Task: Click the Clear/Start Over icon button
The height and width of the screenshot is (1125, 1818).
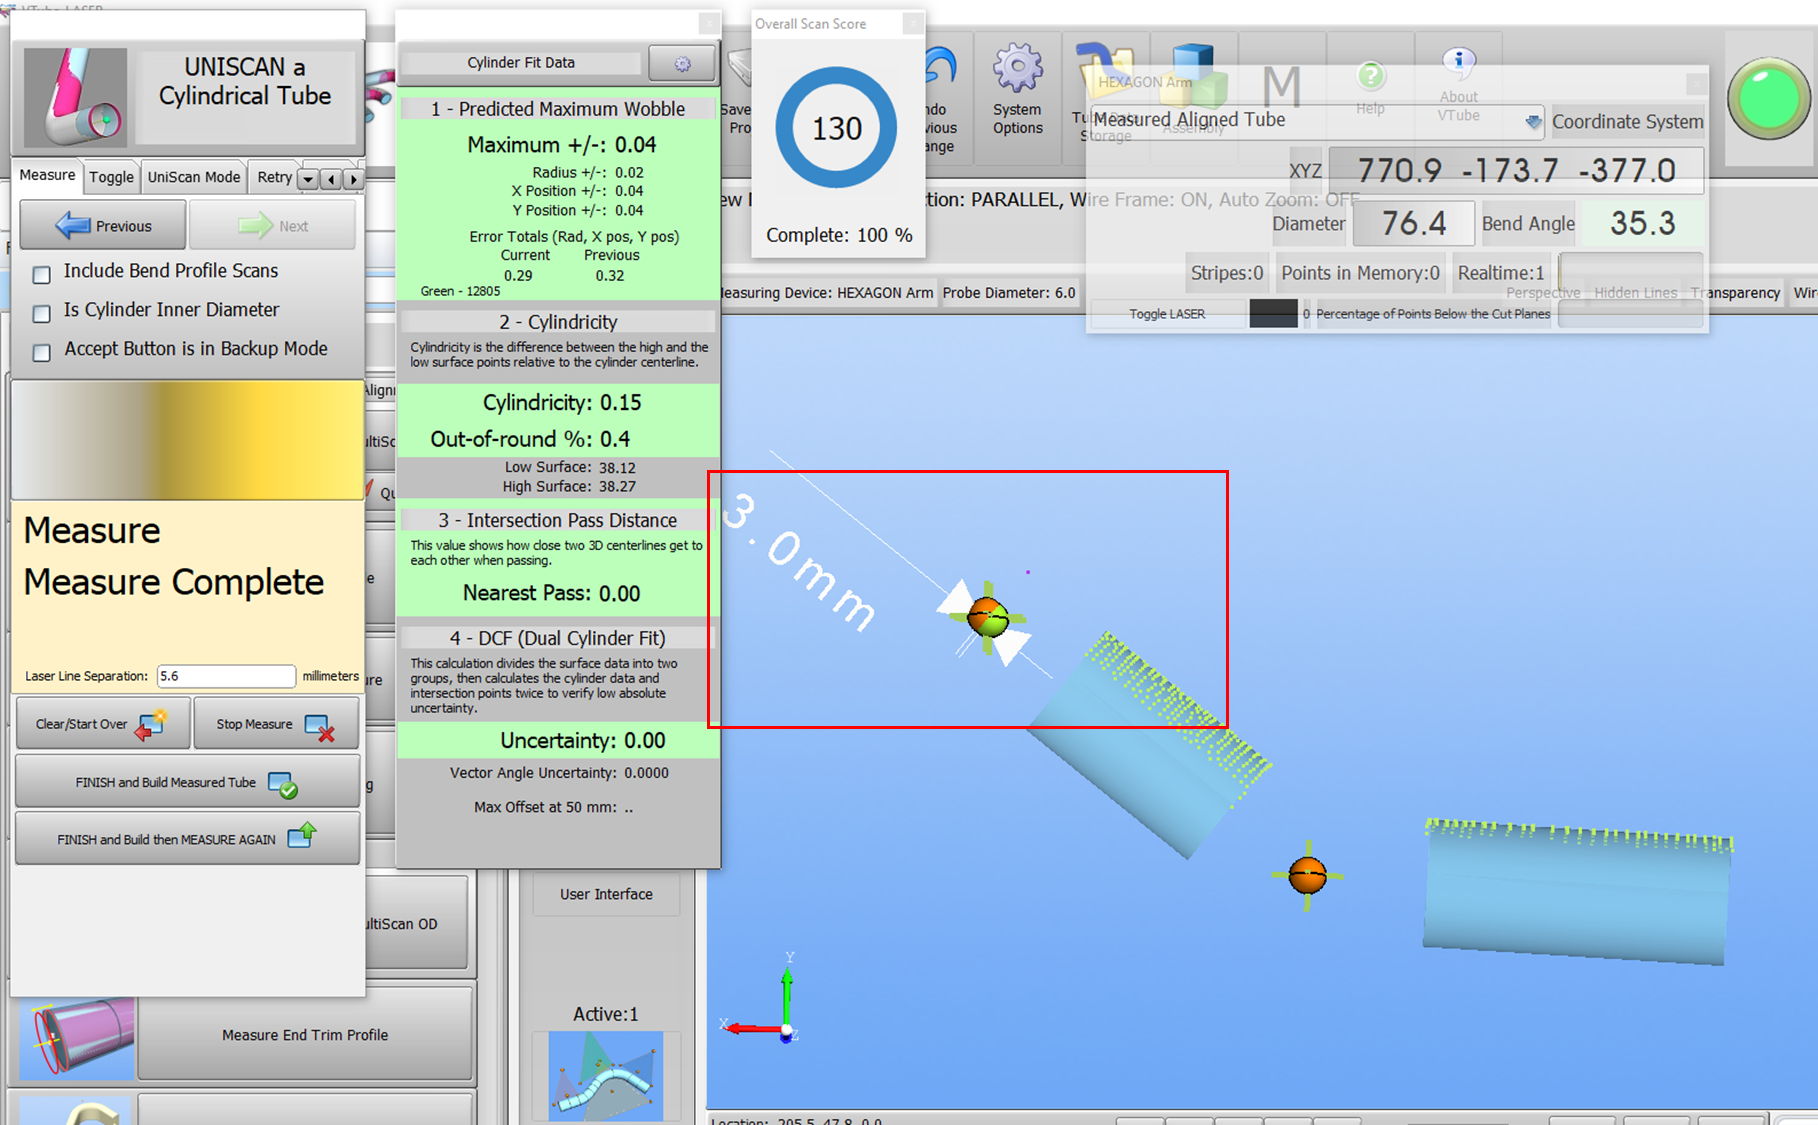Action: 102,723
